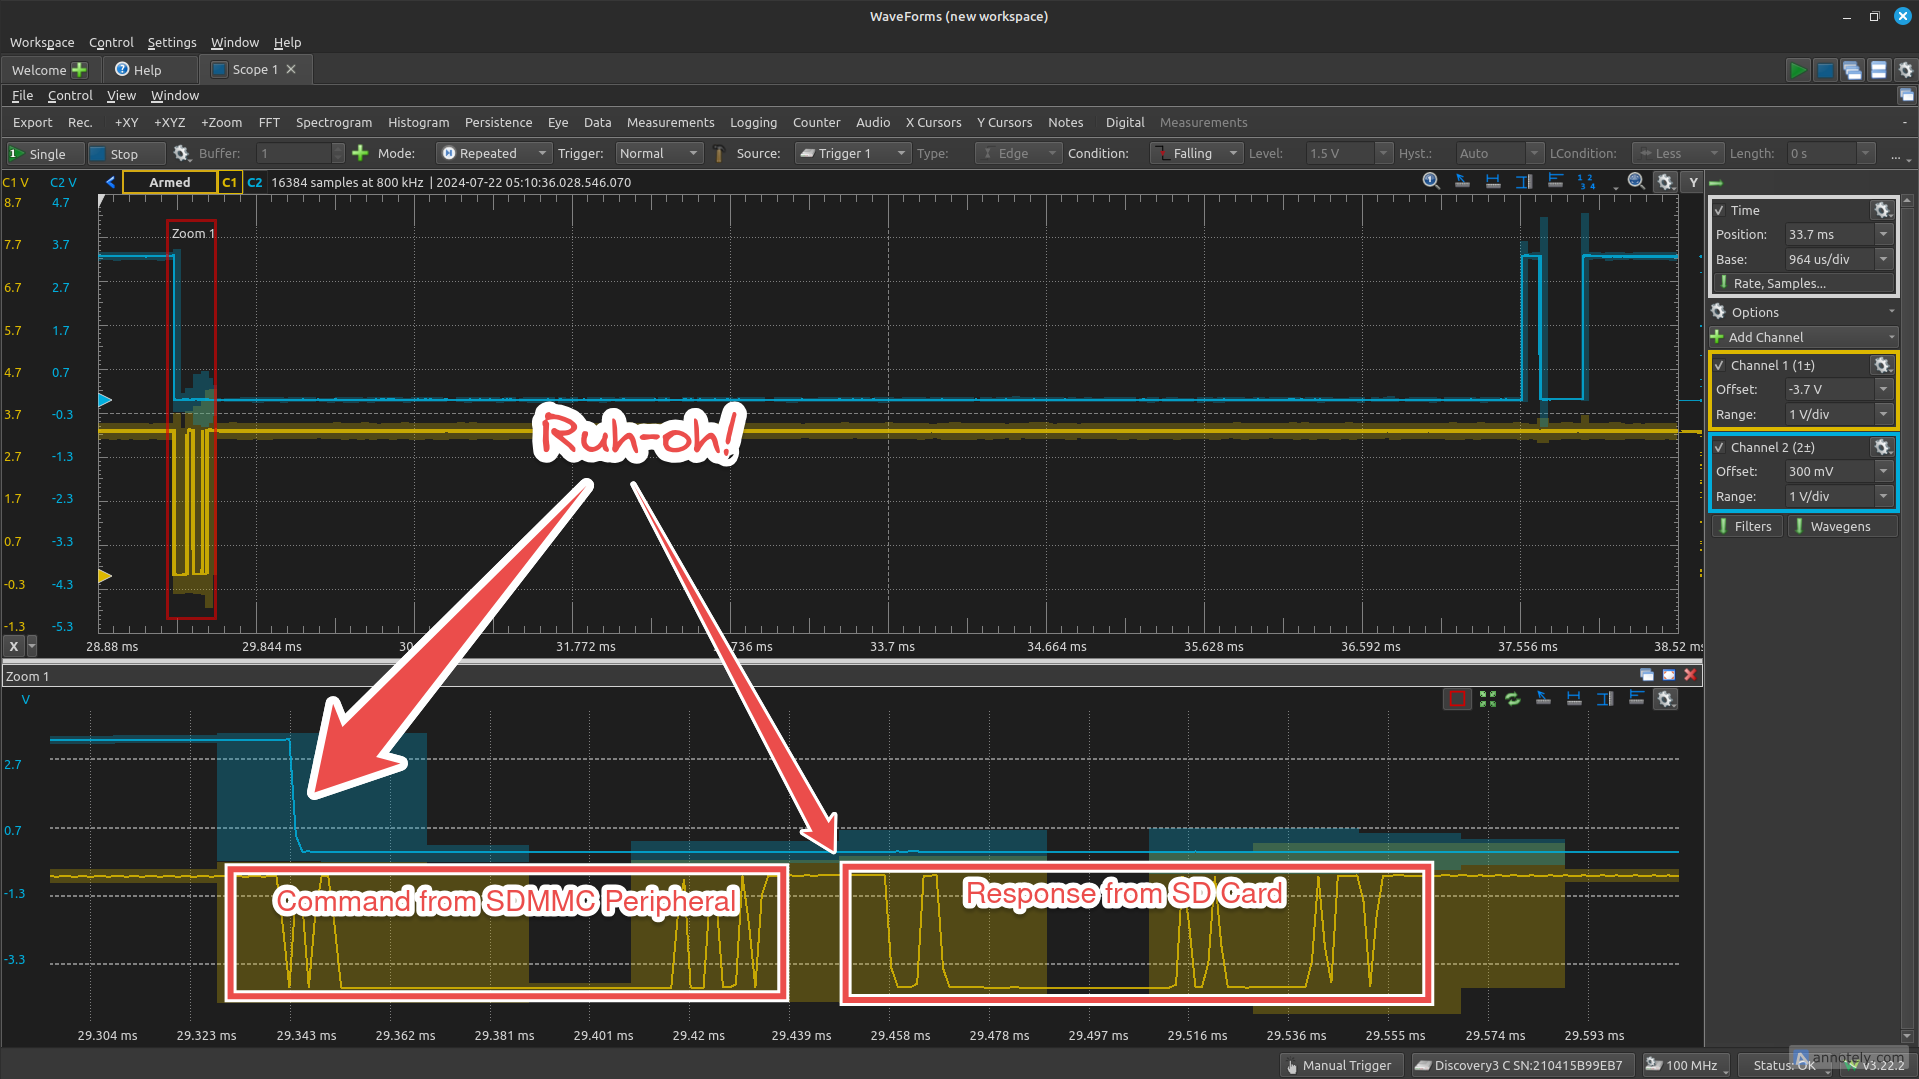Click the yellow C1 channel indicator

click(x=229, y=182)
